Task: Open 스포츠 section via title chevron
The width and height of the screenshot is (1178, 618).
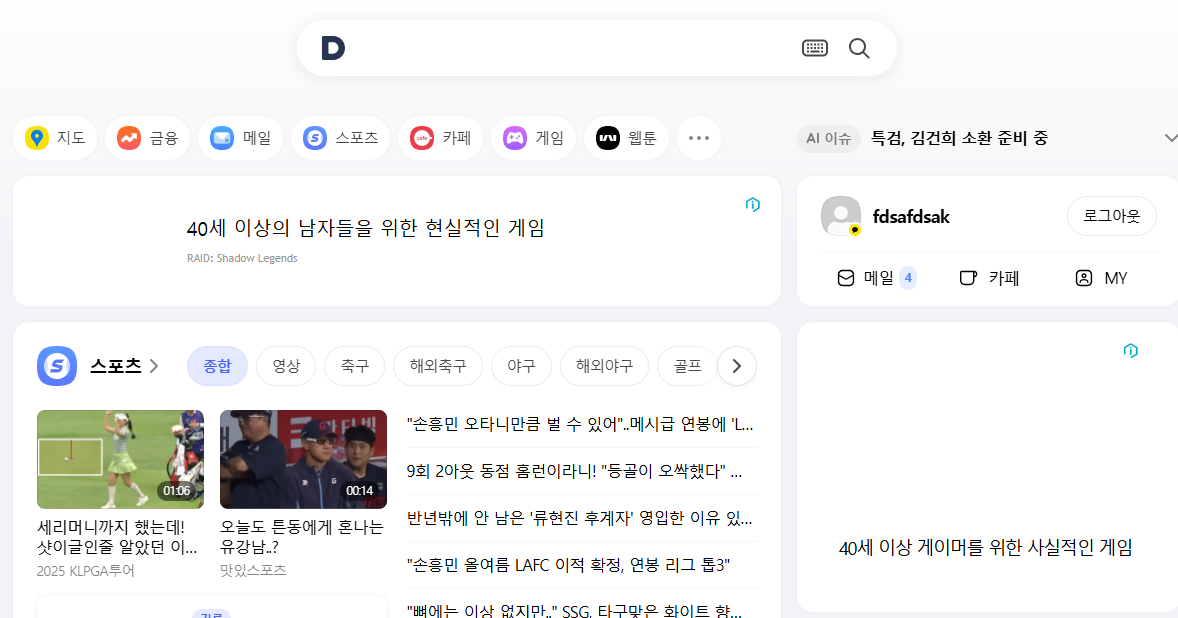Action: [124, 366]
